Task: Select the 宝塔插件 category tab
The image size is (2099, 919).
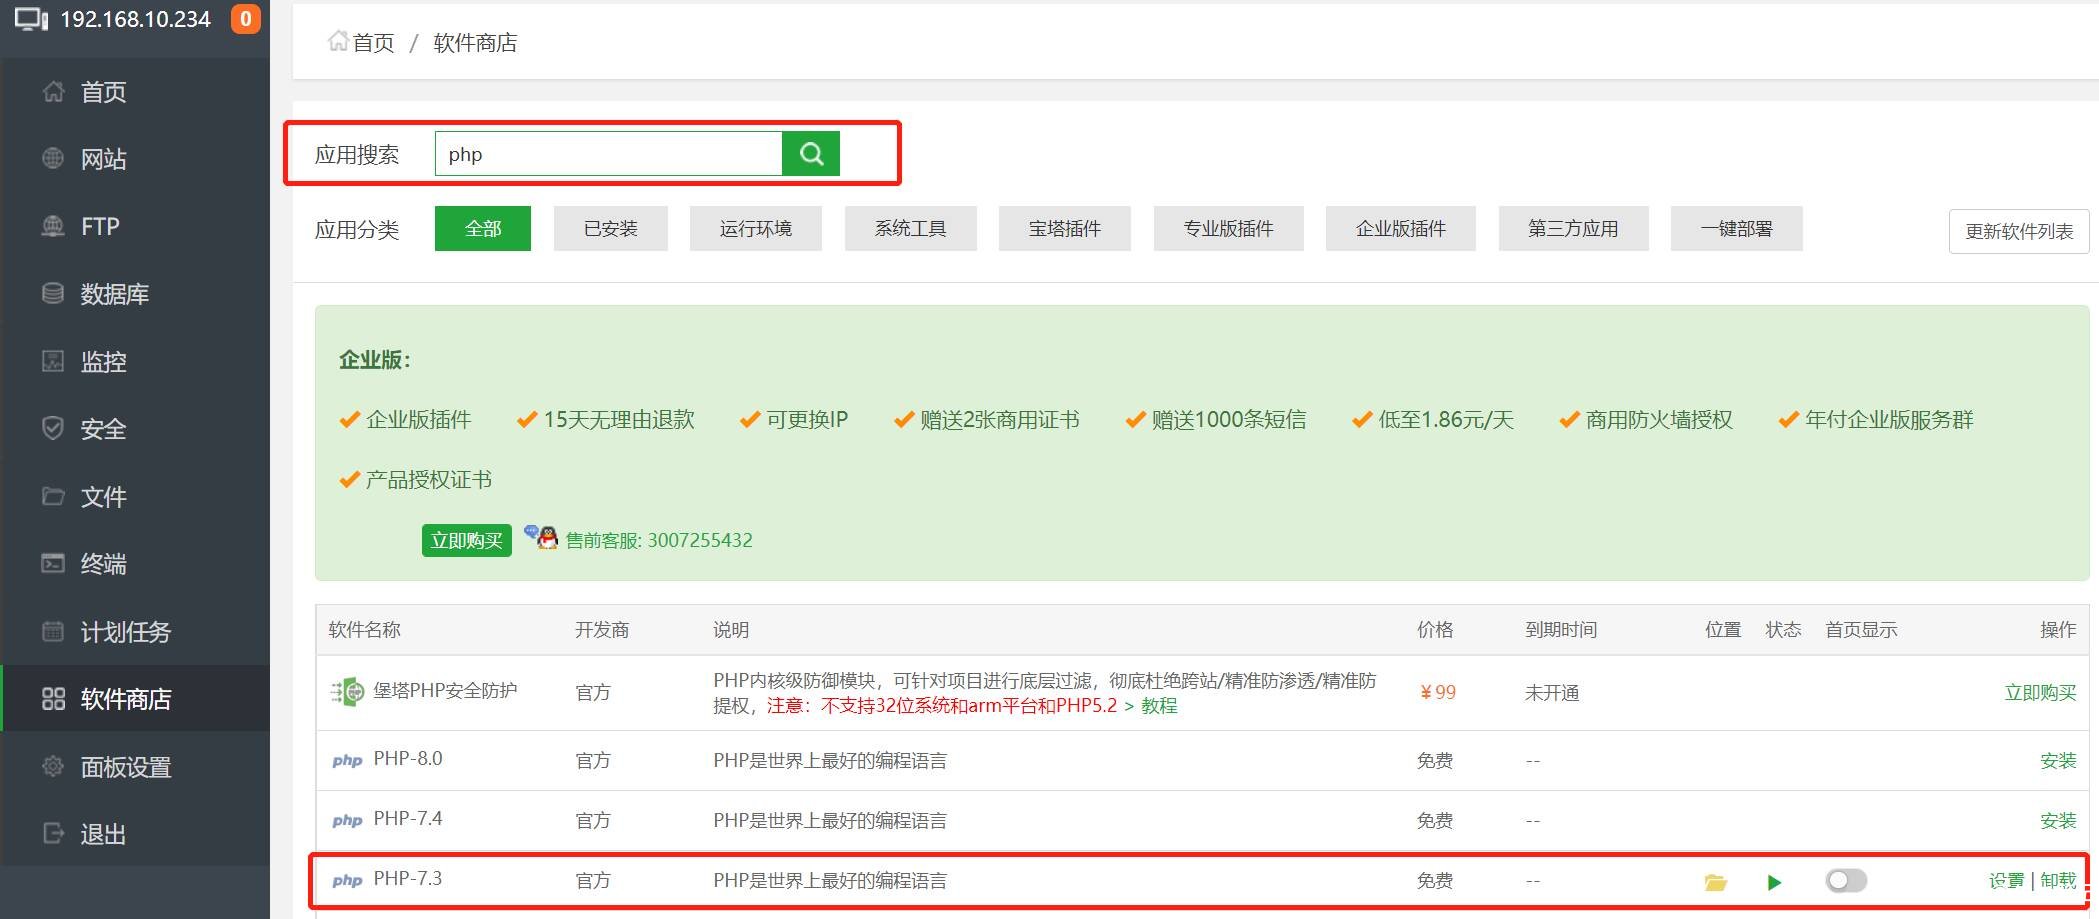Action: pyautogui.click(x=1065, y=229)
